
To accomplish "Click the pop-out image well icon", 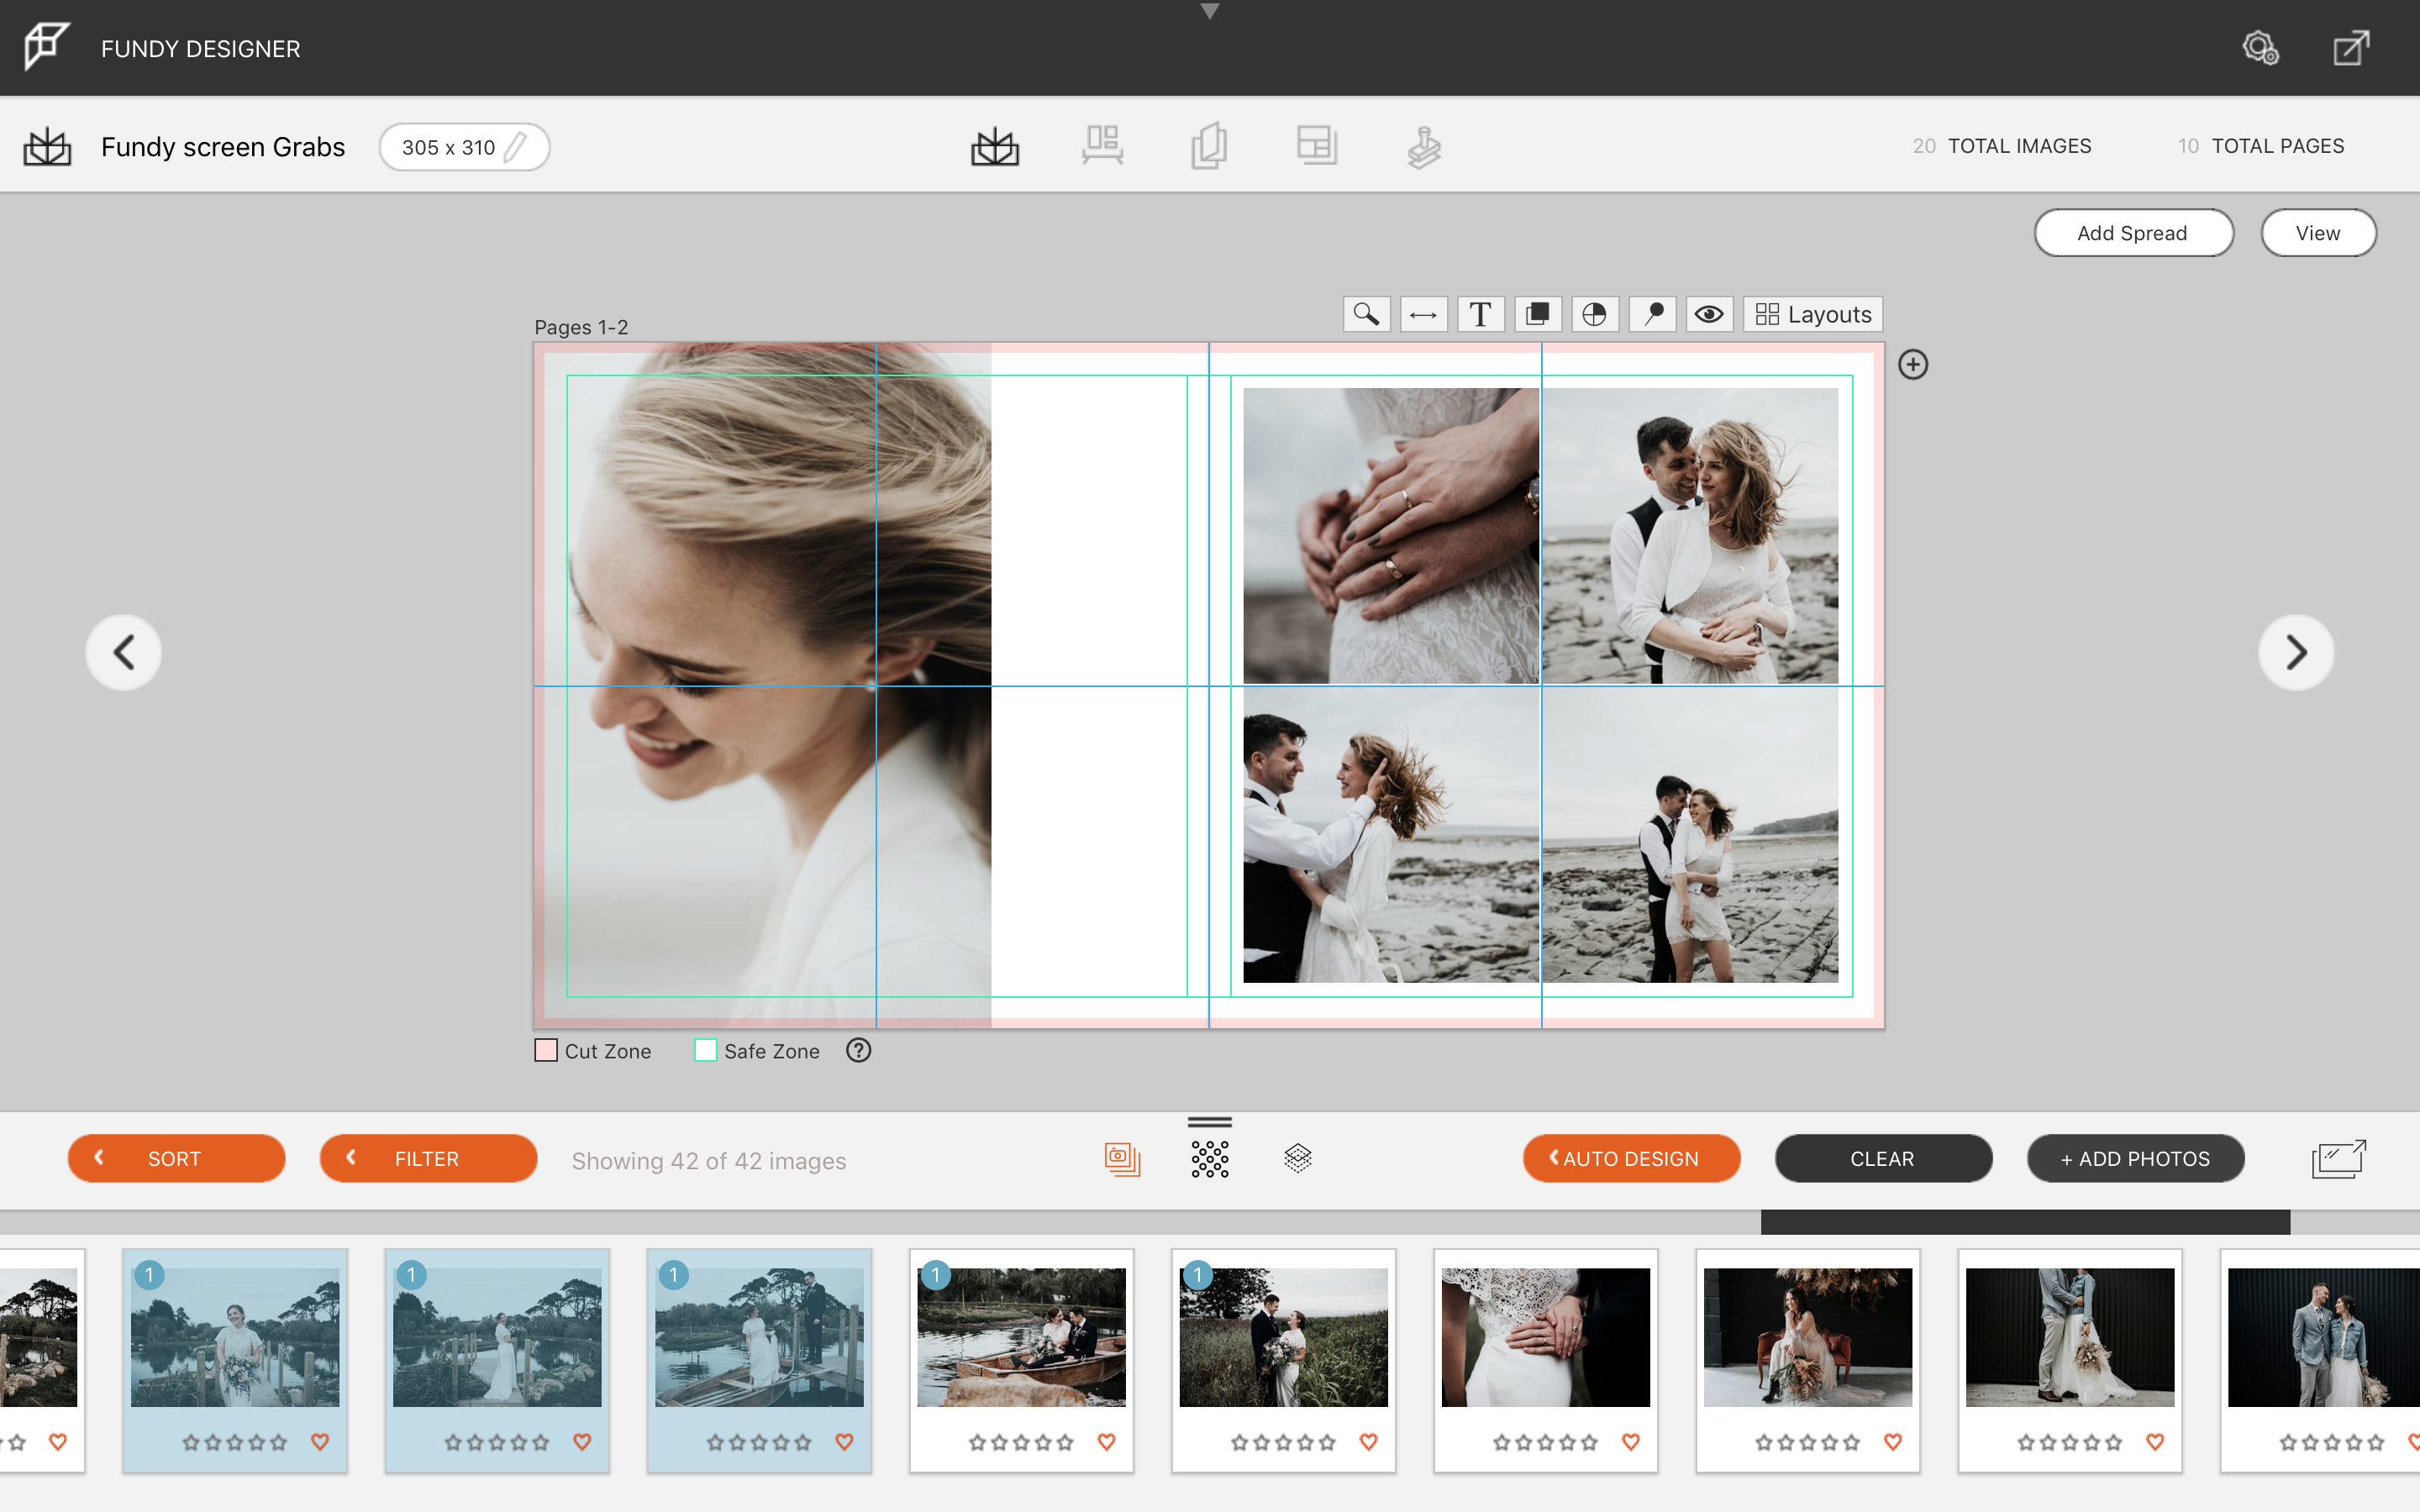I will pos(2339,1159).
